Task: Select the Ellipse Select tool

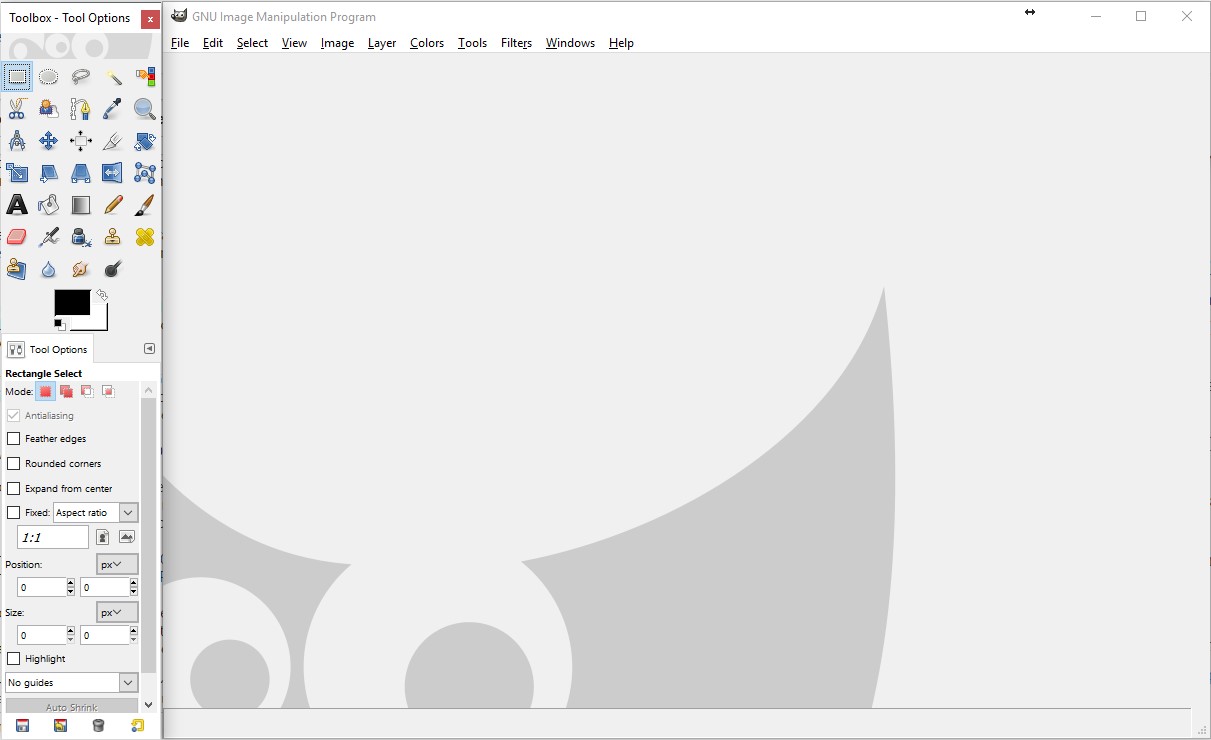Action: pos(49,77)
